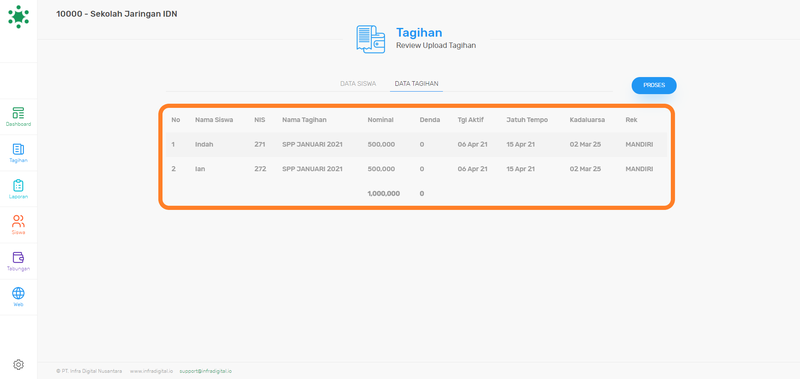
Task: Click NIS value 272
Action: pyautogui.click(x=260, y=169)
